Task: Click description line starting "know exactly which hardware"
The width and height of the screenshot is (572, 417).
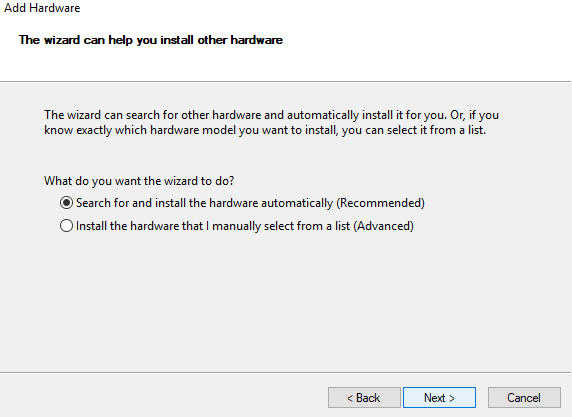Action: (x=265, y=130)
